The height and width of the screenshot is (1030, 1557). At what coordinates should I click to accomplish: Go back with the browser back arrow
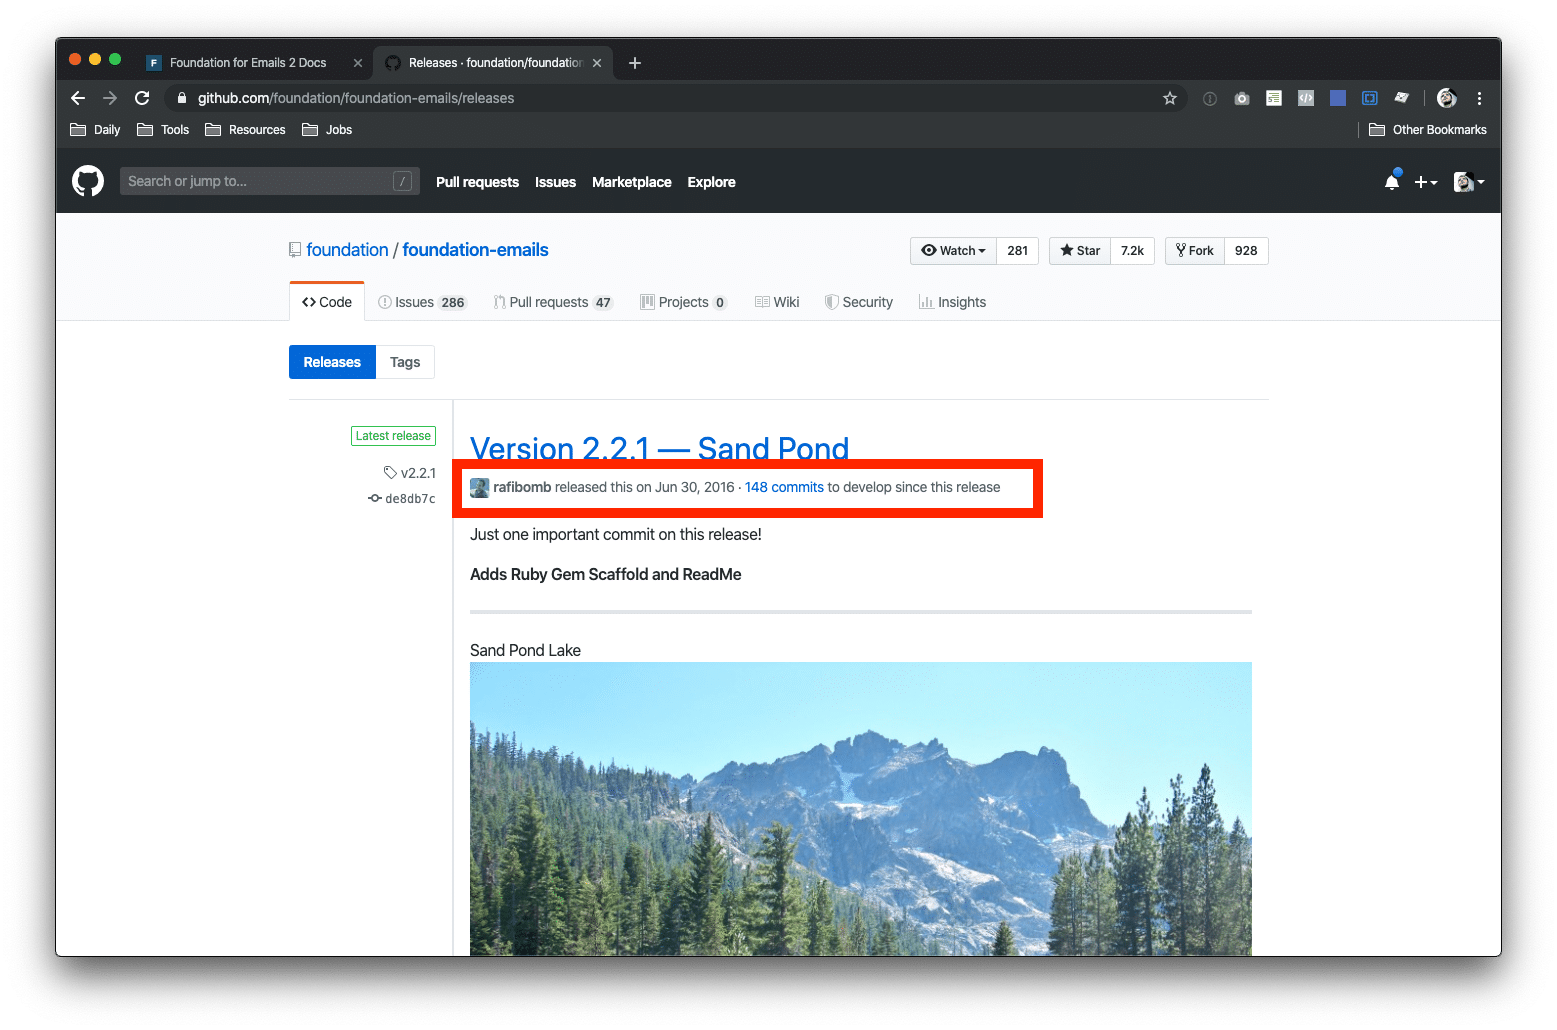coord(78,98)
